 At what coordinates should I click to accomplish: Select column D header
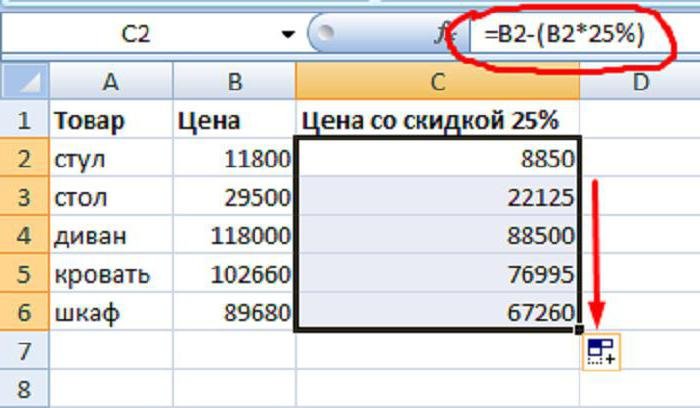point(638,81)
